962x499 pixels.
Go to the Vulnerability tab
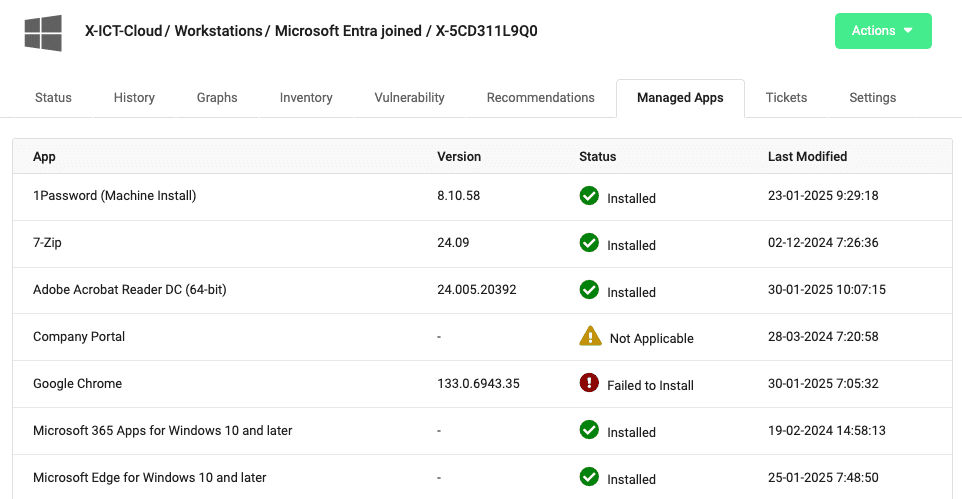[409, 98]
